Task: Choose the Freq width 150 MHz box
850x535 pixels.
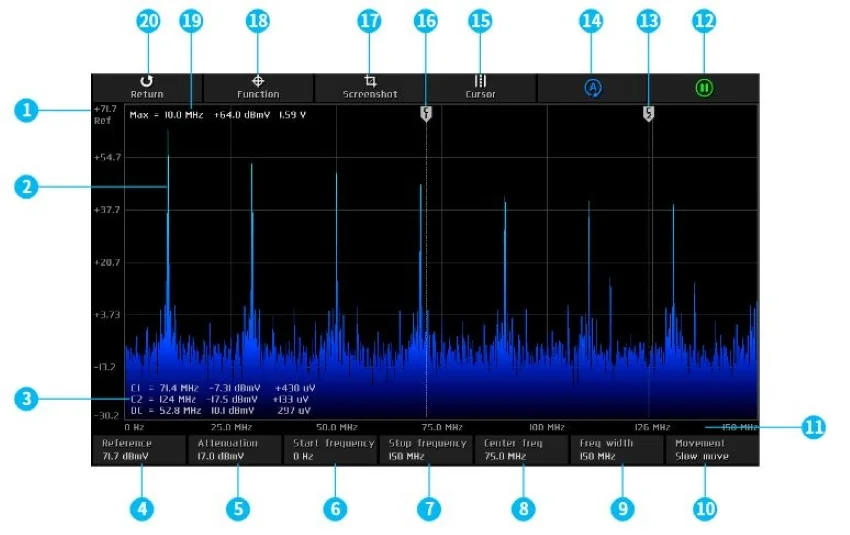Action: click(x=617, y=449)
